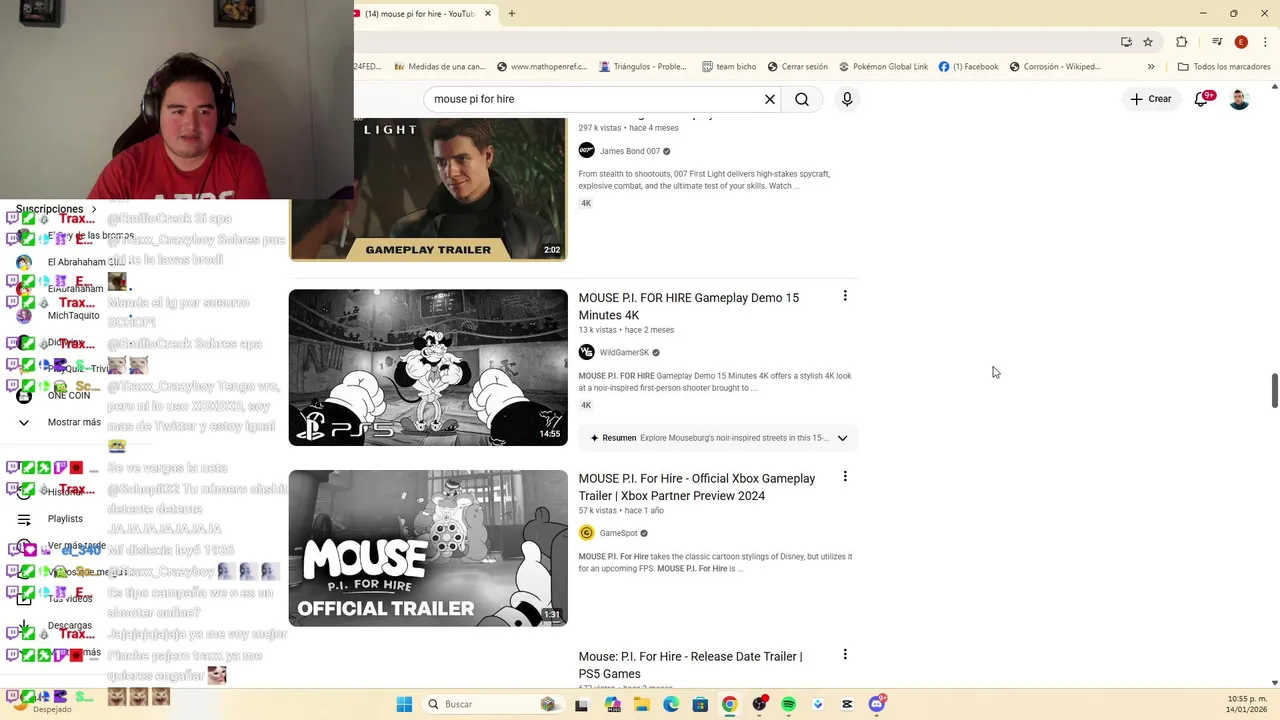
Task: Open the MichTaquito subscription
Action: [73, 316]
